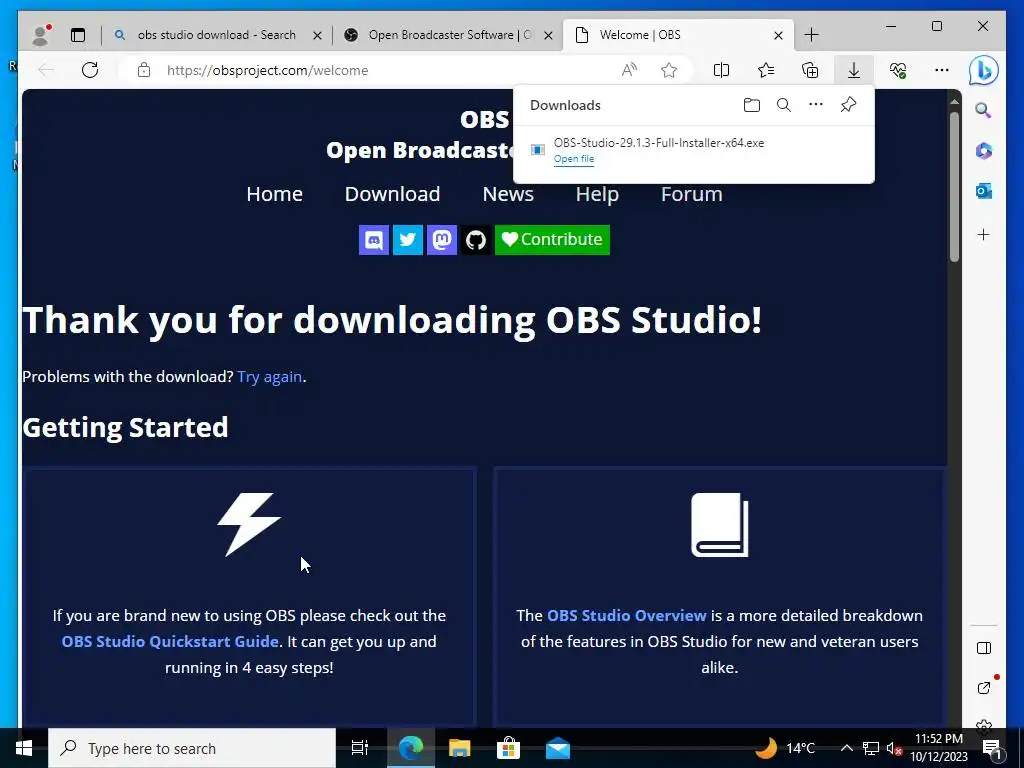This screenshot has width=1024, height=768.
Task: Go to Forum in OBS navigation
Action: point(692,194)
